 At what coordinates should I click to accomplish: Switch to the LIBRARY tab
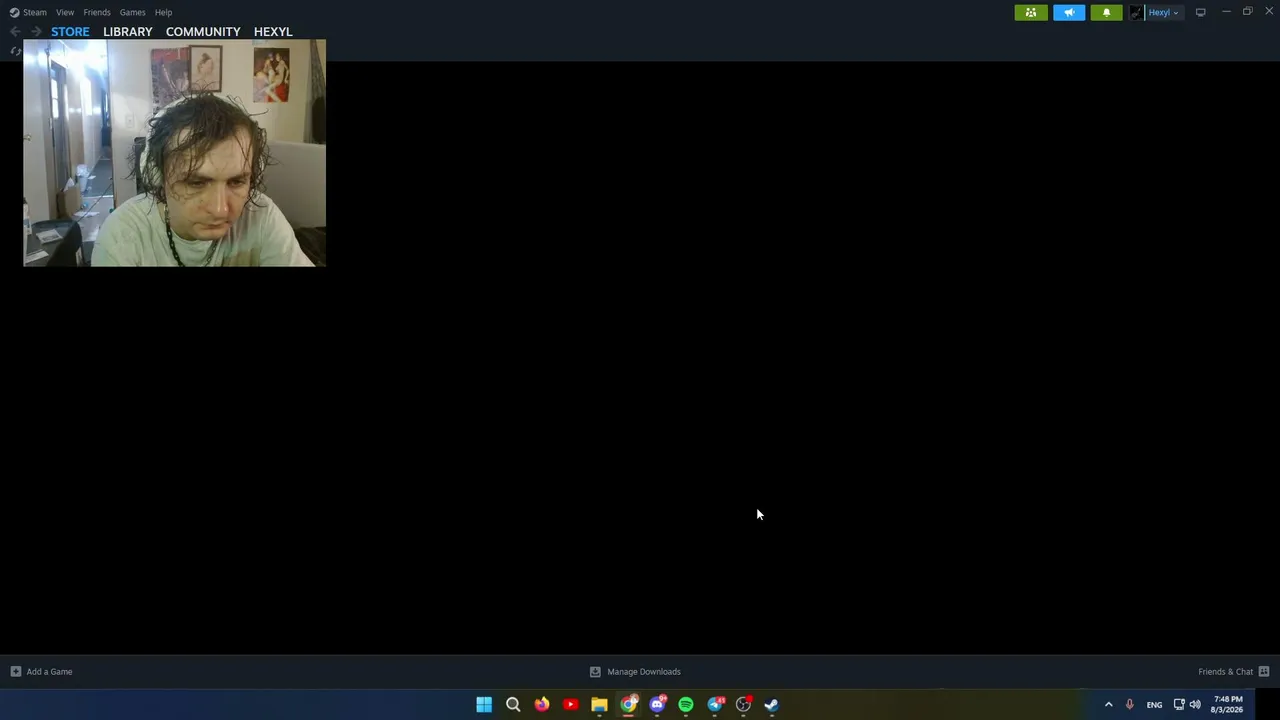coord(128,32)
